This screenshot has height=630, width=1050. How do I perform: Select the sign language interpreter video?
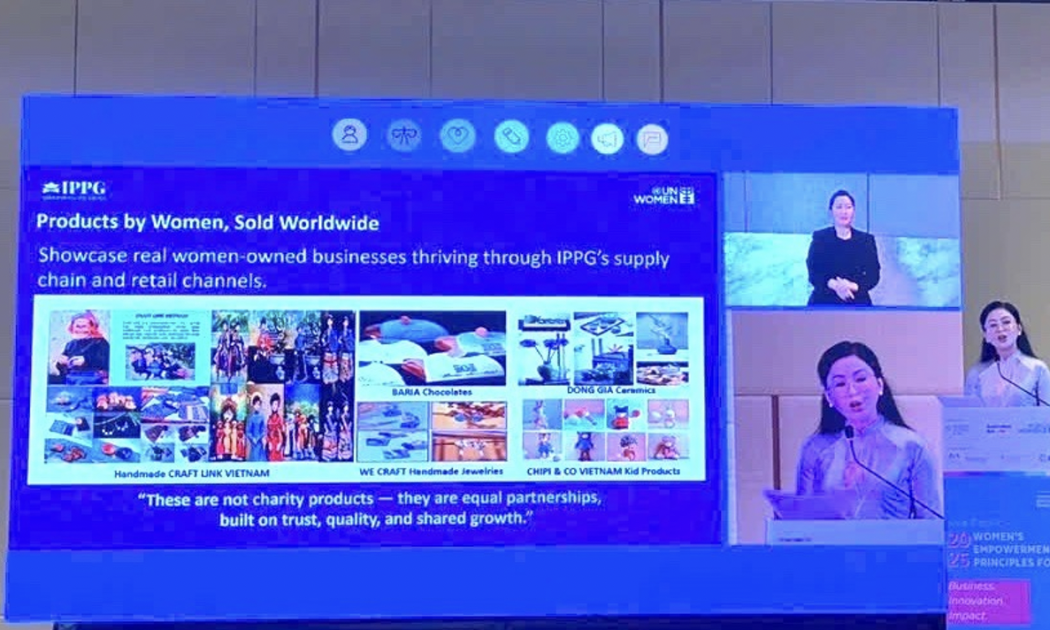841,240
